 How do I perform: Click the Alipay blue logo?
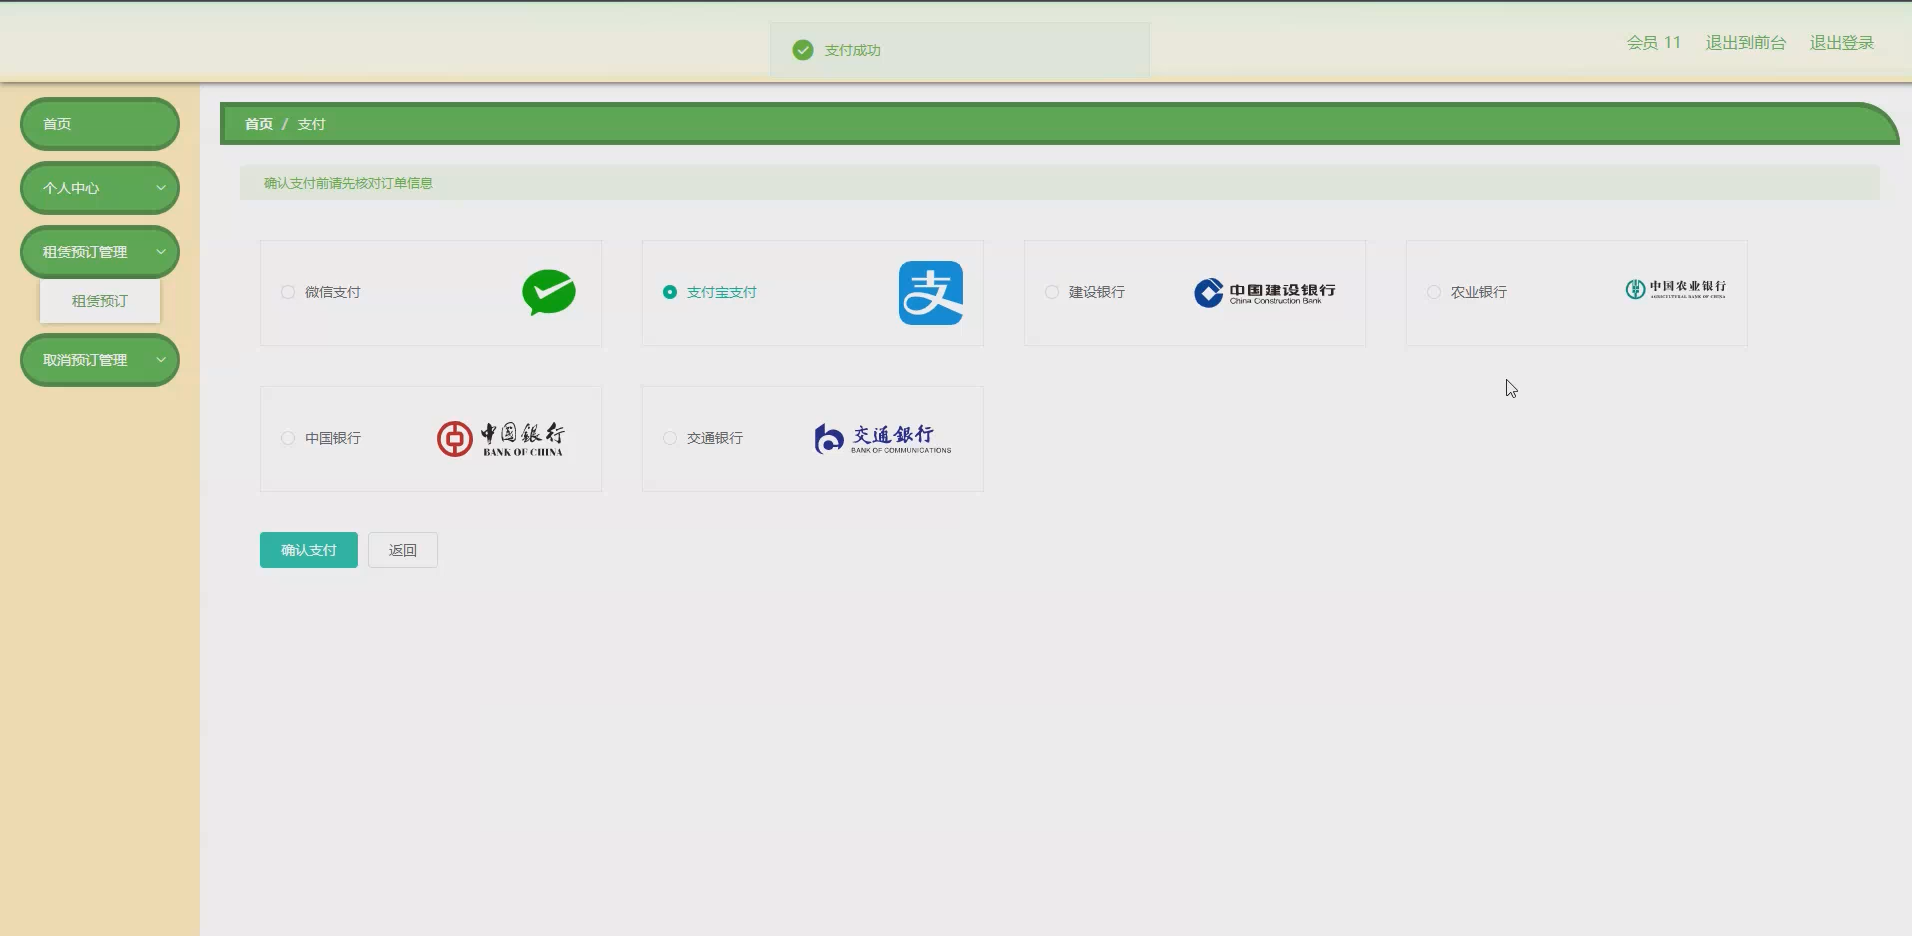(x=931, y=293)
